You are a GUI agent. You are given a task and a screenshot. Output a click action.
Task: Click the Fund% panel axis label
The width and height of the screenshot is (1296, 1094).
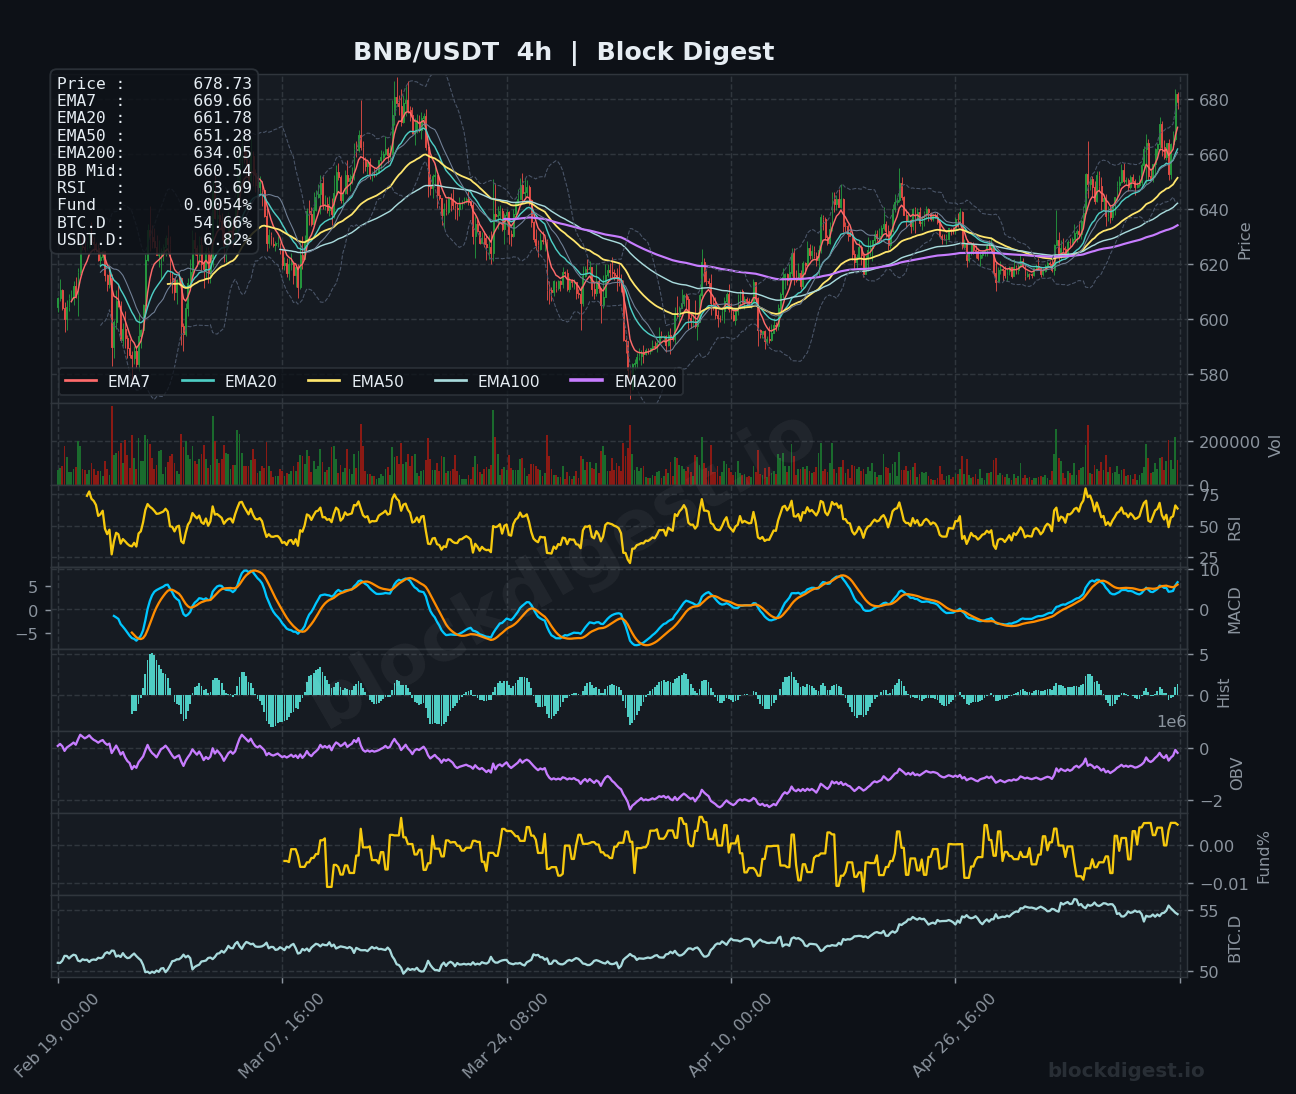click(1264, 857)
